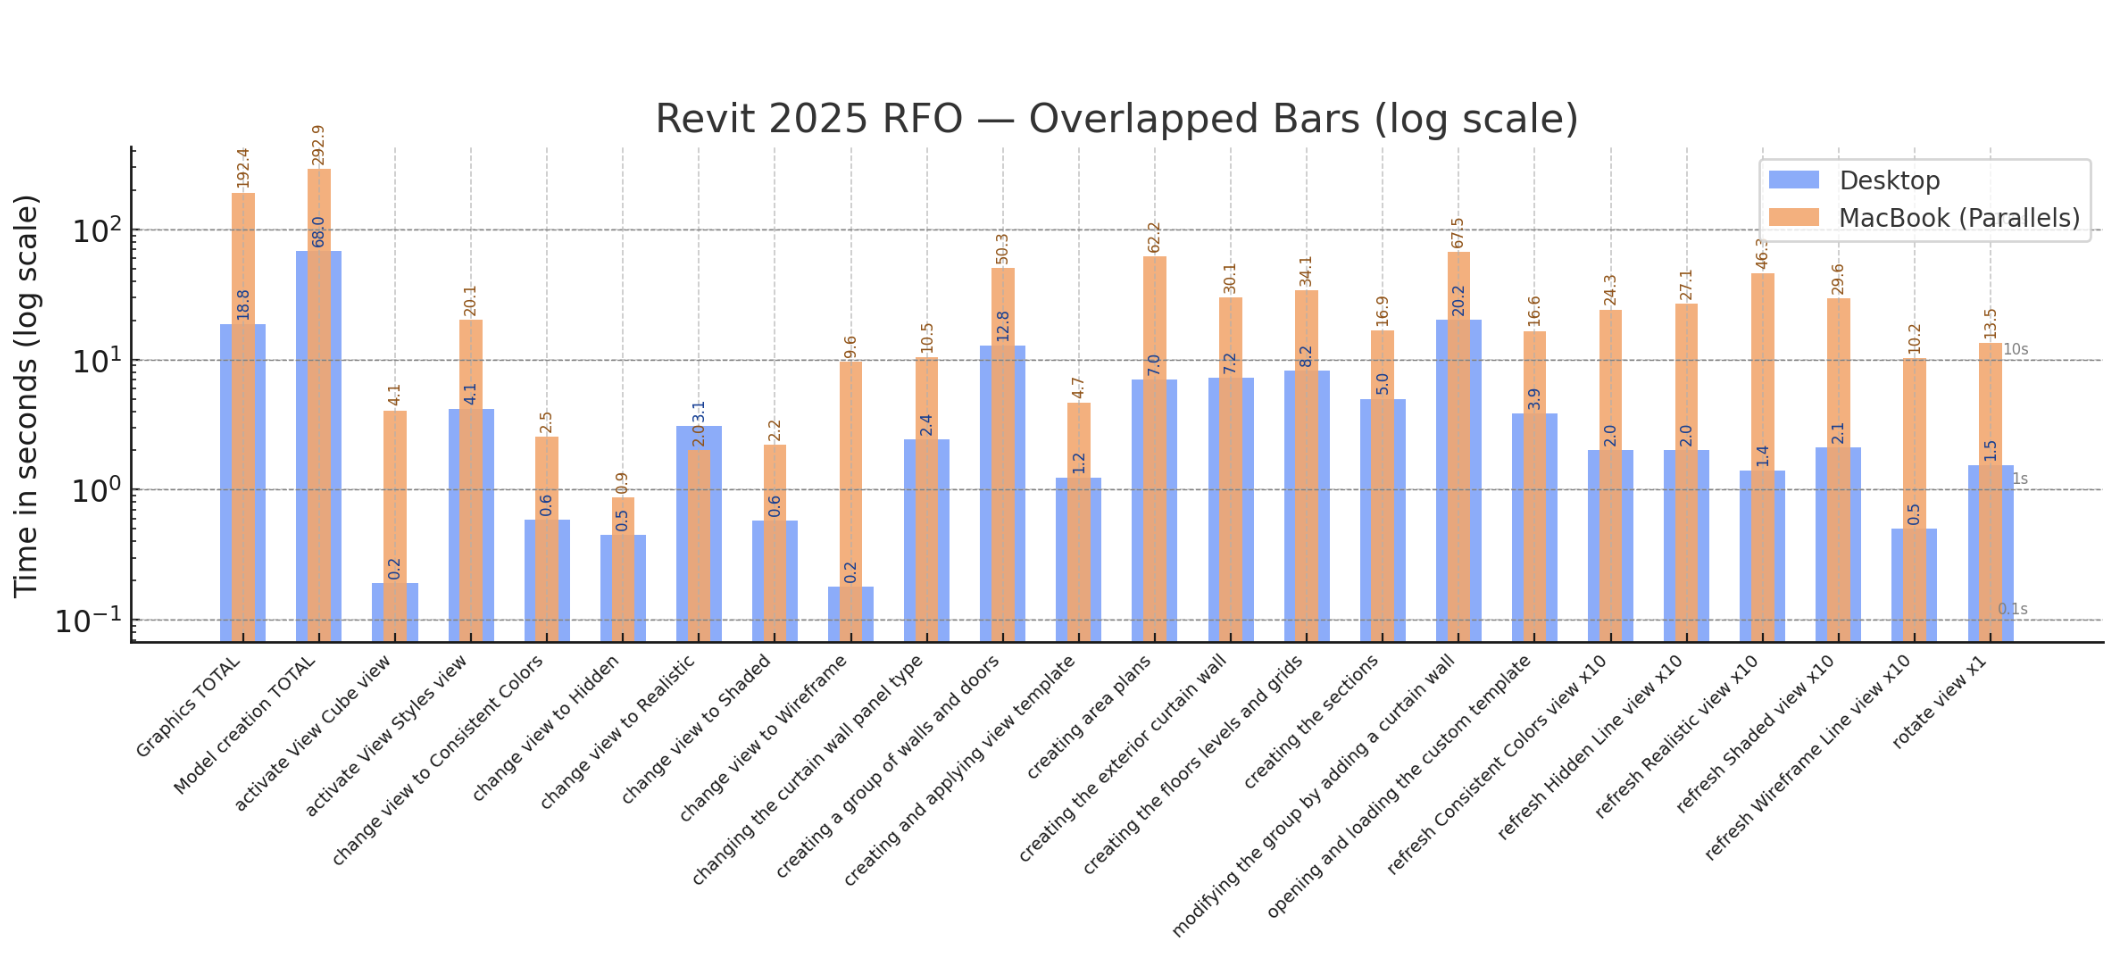The width and height of the screenshot is (2116, 954).
Task: Click the 13.5 value above rotate view x1
Action: (1991, 324)
